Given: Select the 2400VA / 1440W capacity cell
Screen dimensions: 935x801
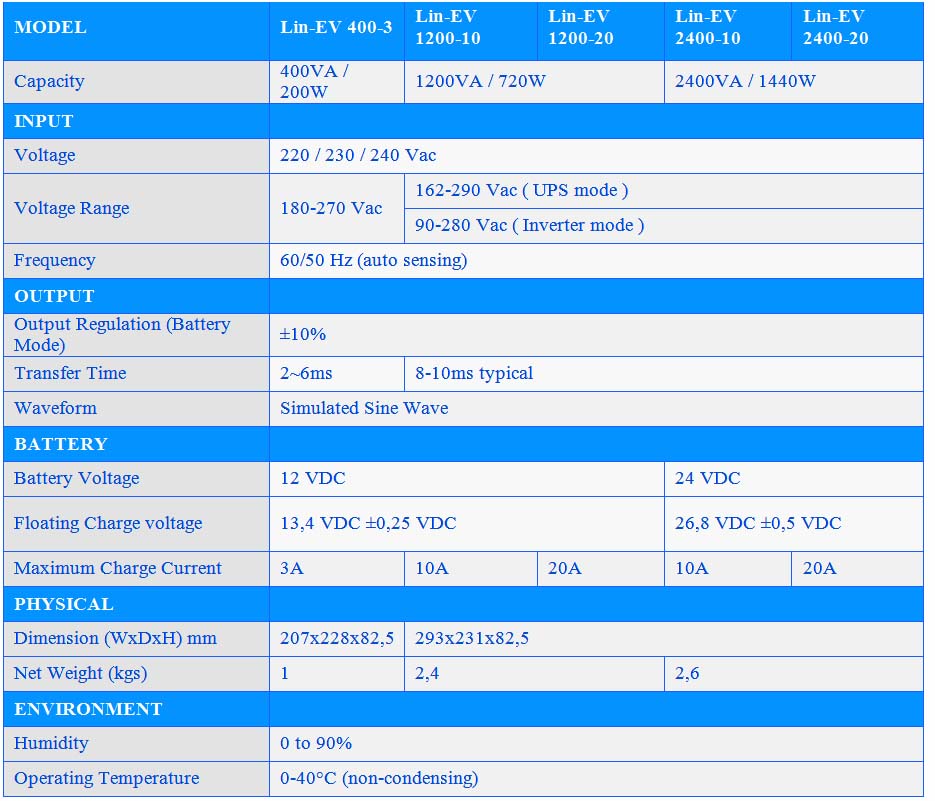Looking at the screenshot, I should (794, 82).
